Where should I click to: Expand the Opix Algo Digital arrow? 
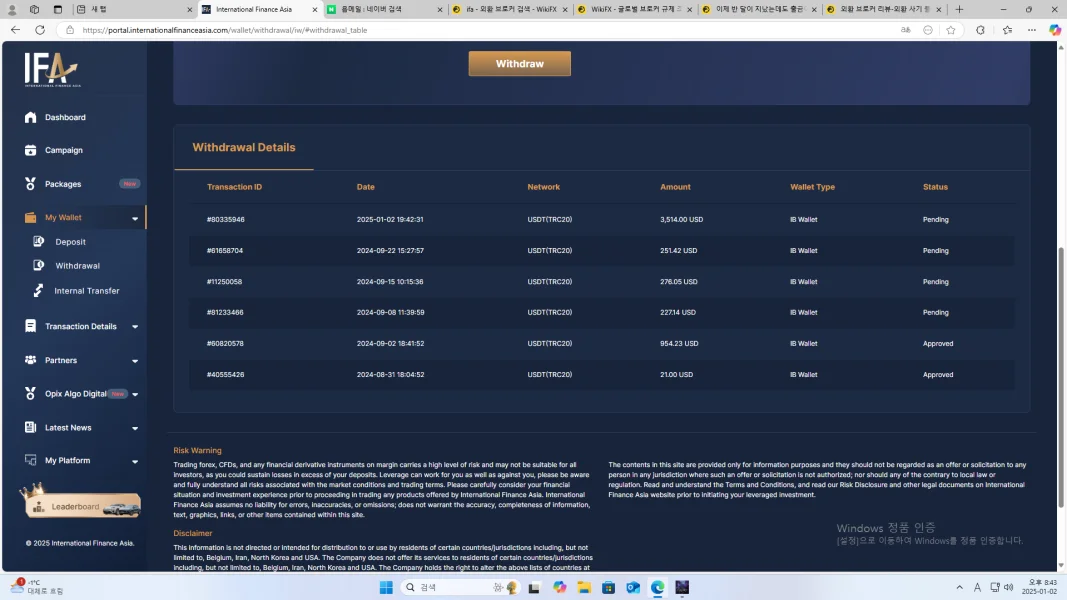135,394
